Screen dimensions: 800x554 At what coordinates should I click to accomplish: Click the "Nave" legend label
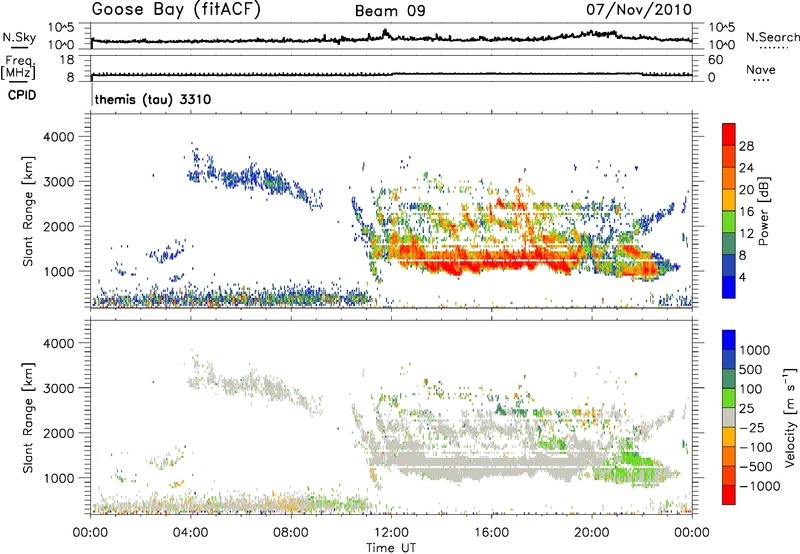[761, 69]
